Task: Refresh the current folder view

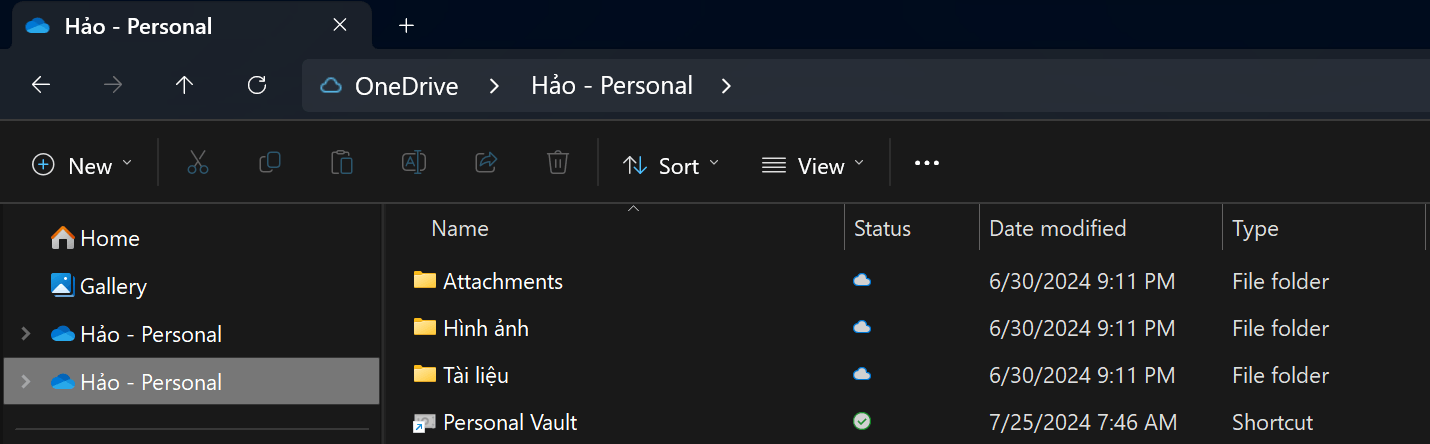Action: 257,85
